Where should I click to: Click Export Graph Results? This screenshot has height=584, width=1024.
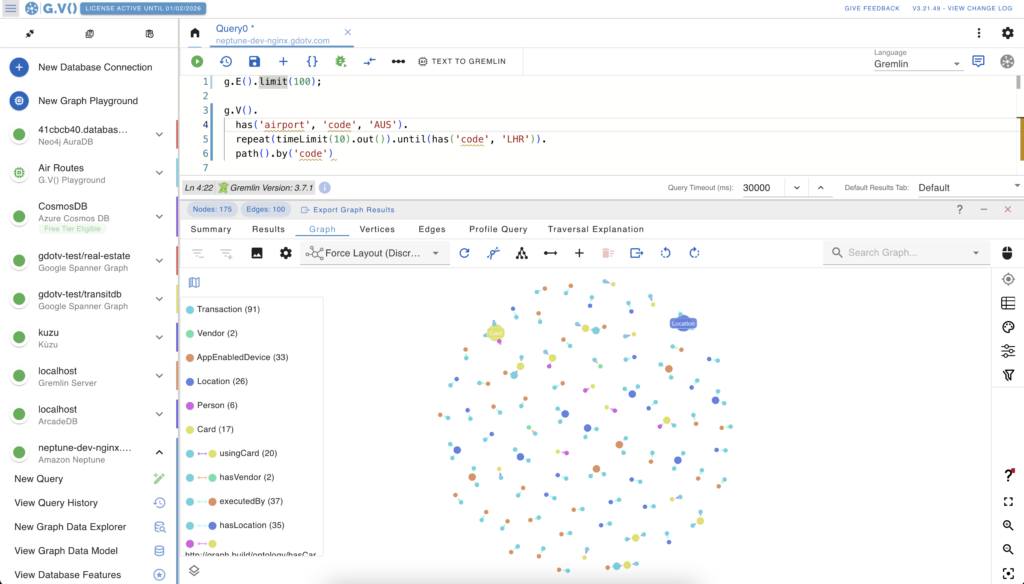(x=347, y=210)
